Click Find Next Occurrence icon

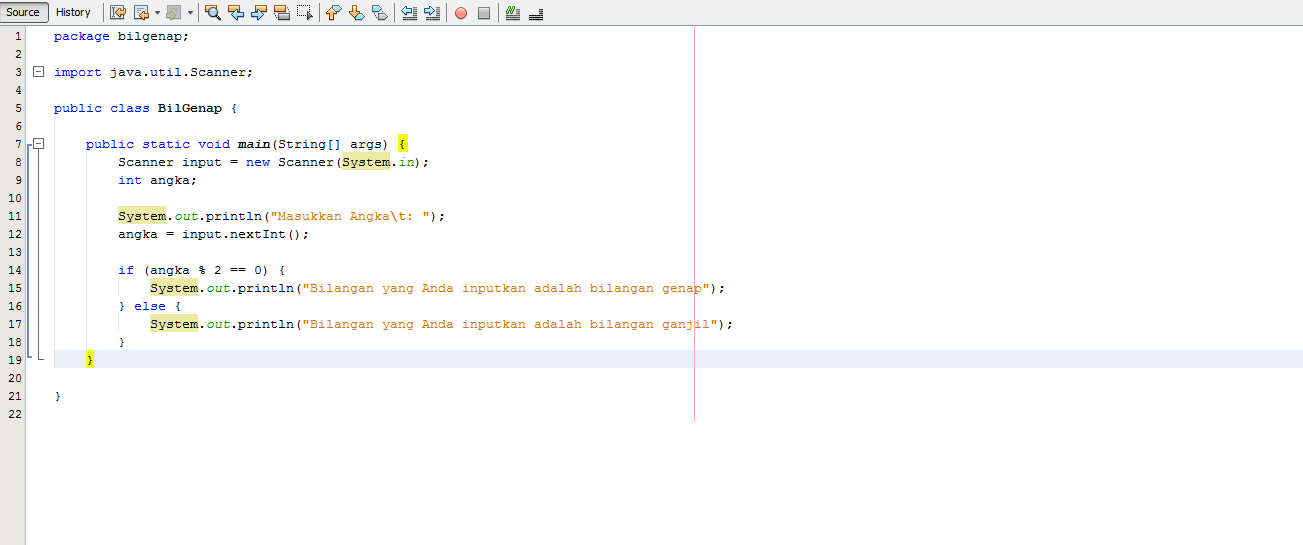[259, 13]
